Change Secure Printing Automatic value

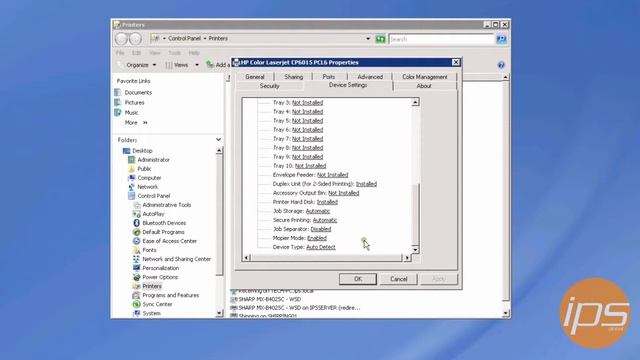324,220
